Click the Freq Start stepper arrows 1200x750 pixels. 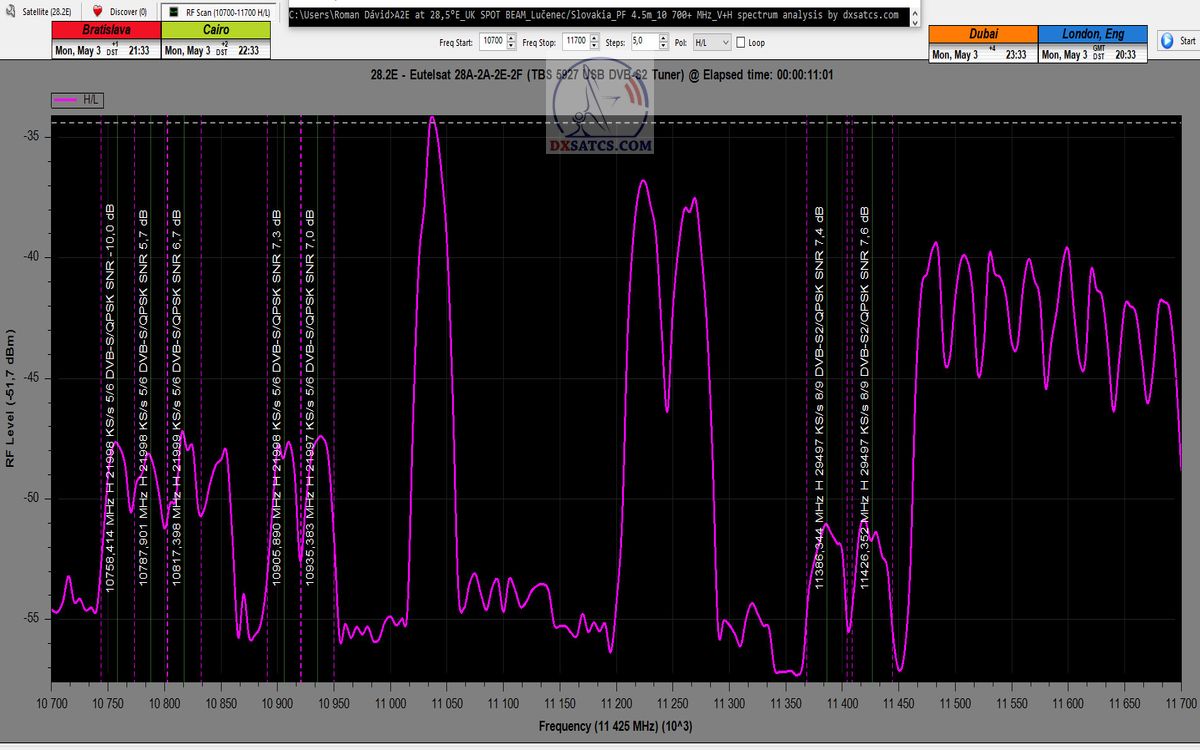[x=511, y=42]
